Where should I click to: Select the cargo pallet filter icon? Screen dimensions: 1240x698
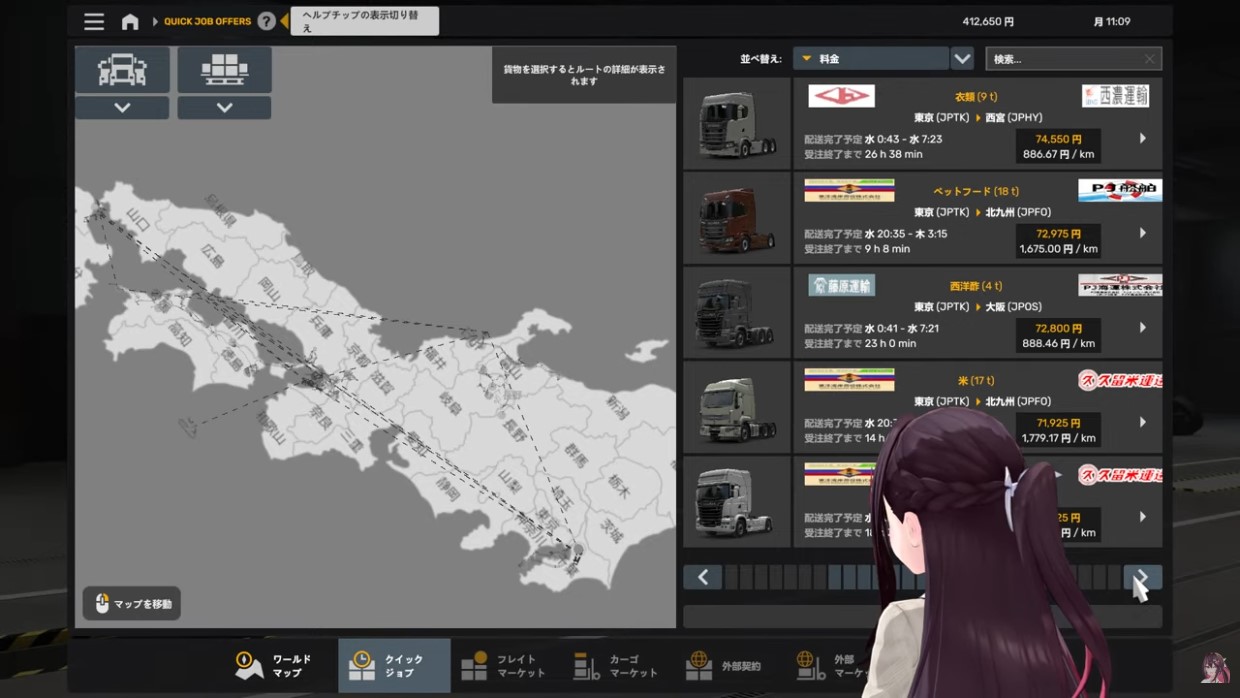tap(224, 70)
